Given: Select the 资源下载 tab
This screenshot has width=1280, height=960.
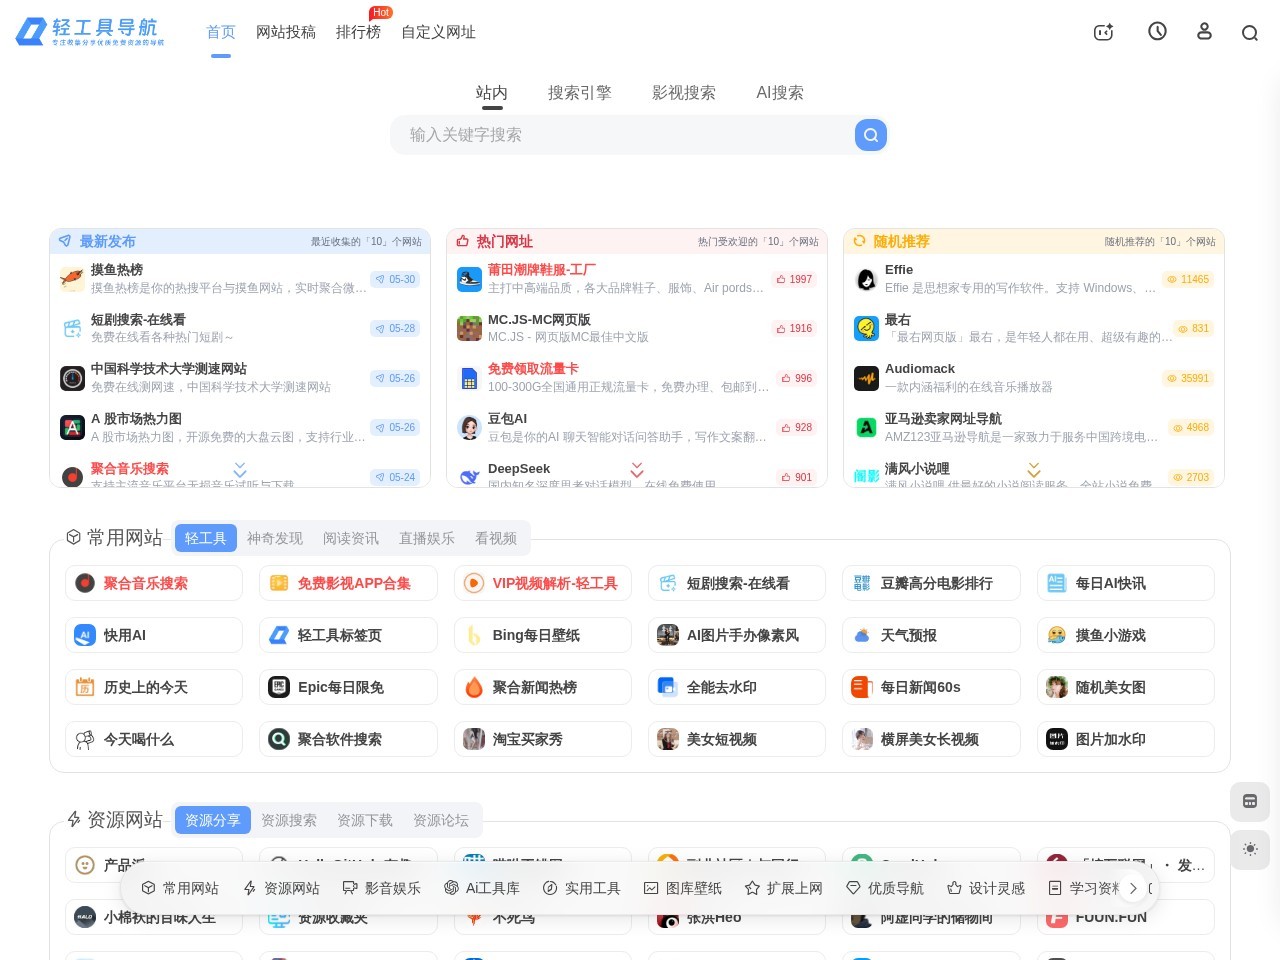Looking at the screenshot, I should coord(365,820).
